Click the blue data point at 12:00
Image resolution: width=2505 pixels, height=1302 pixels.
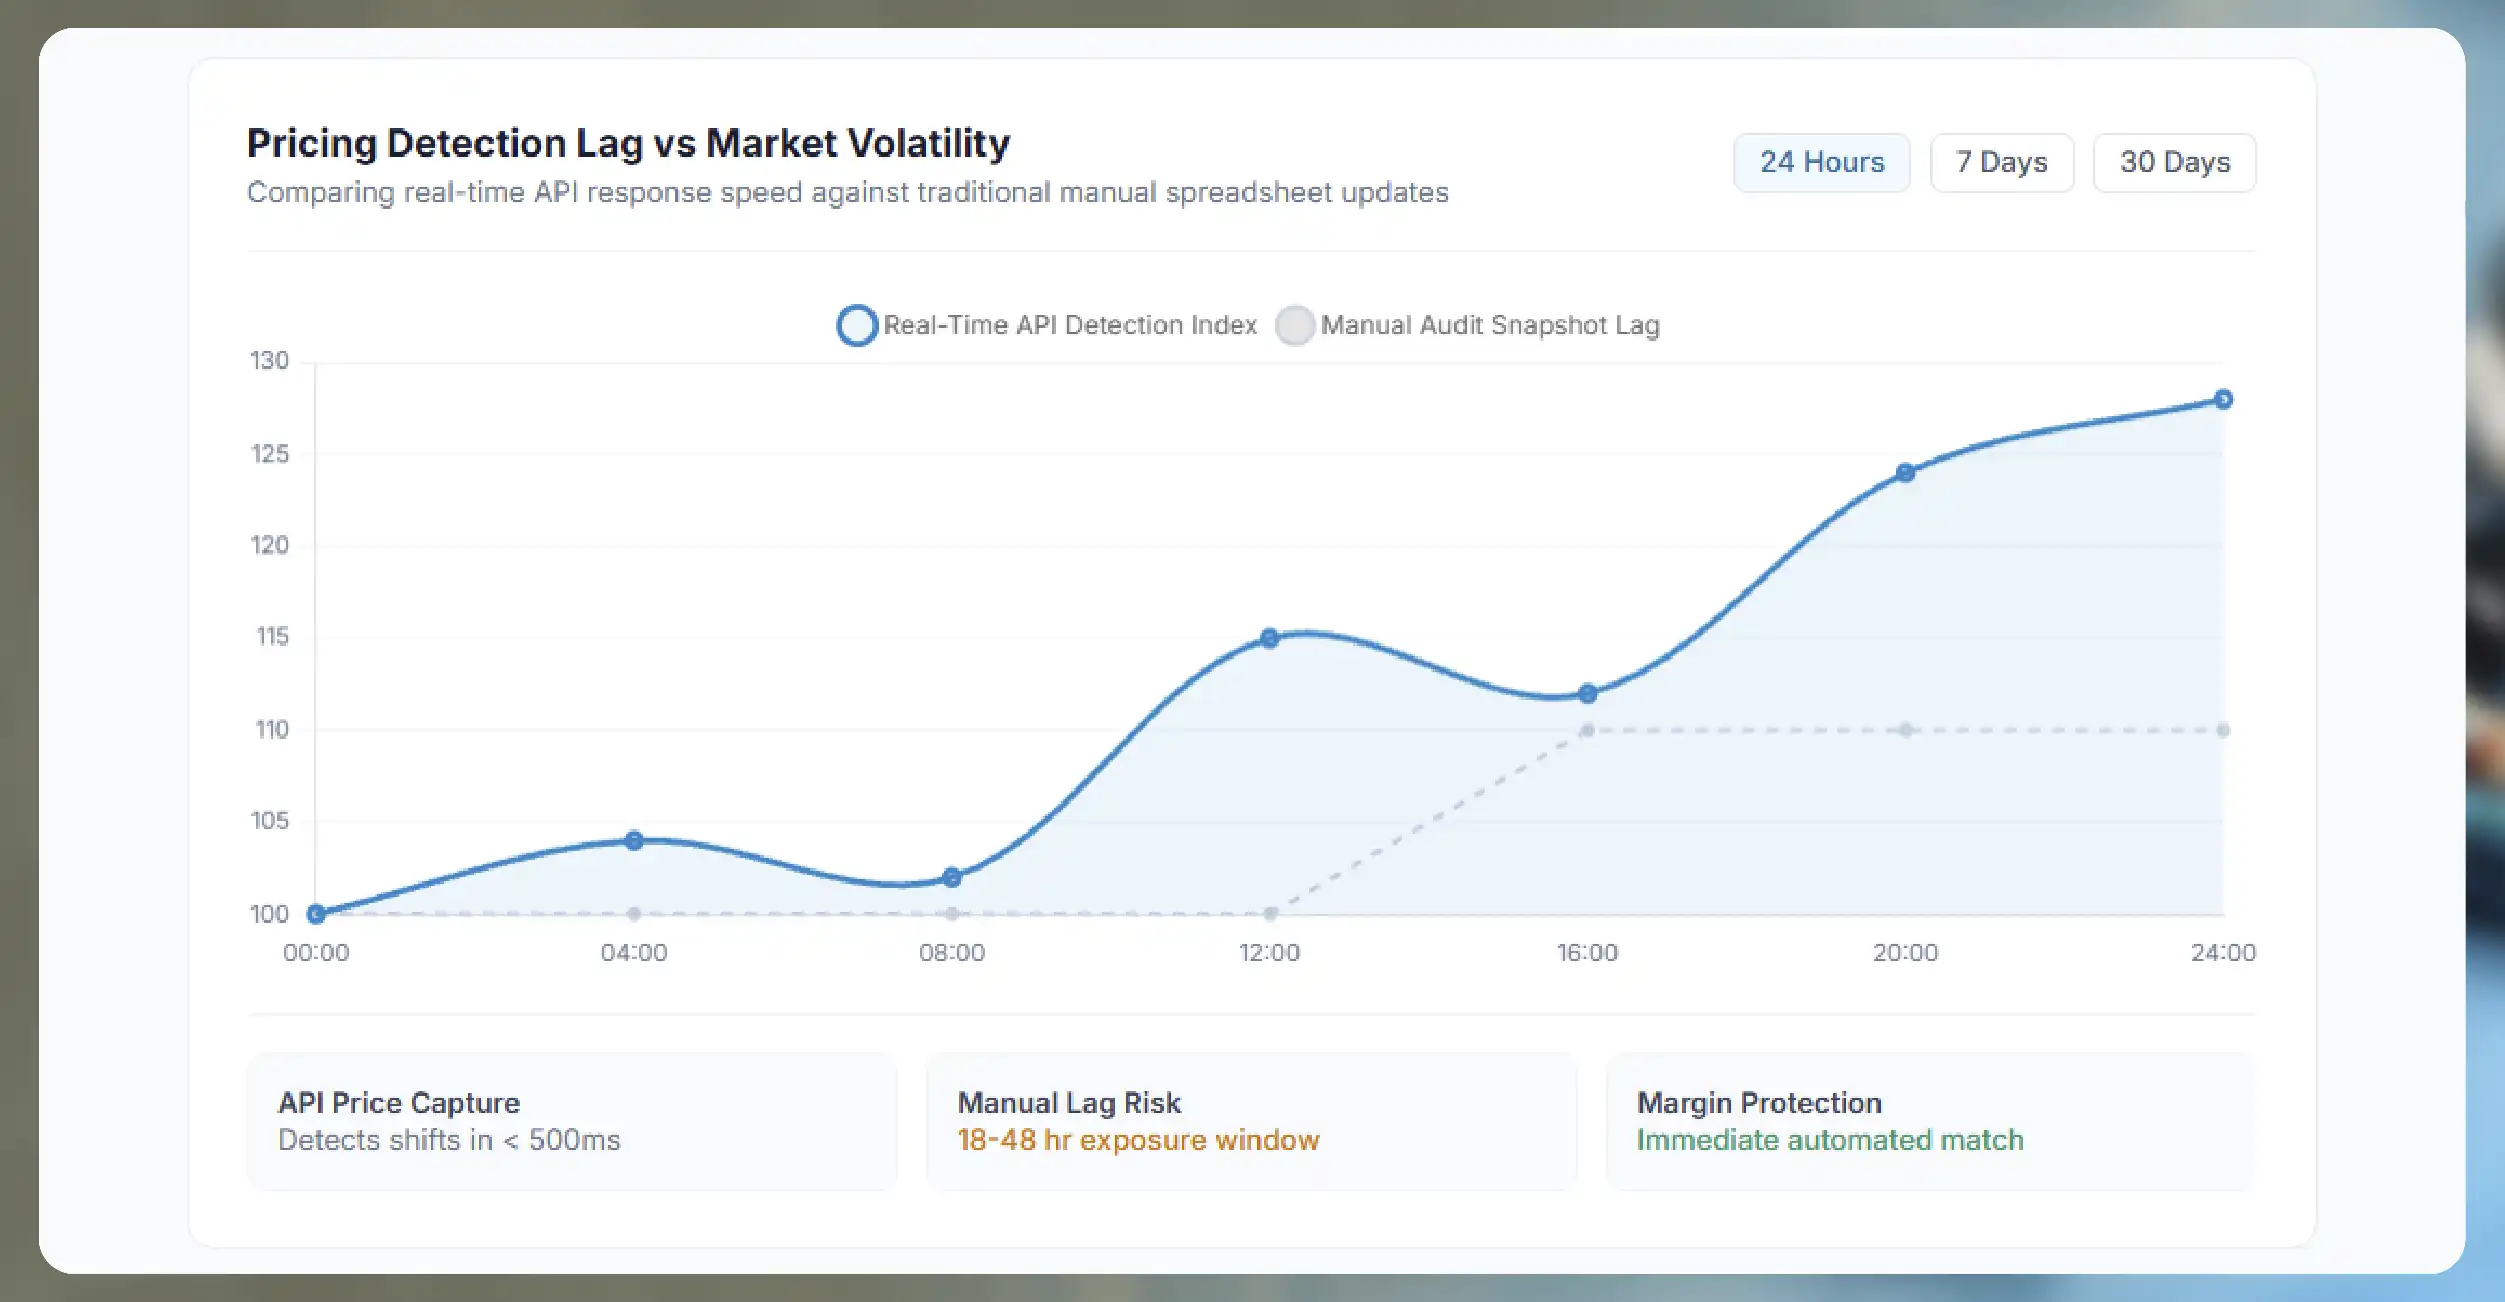tap(1269, 638)
